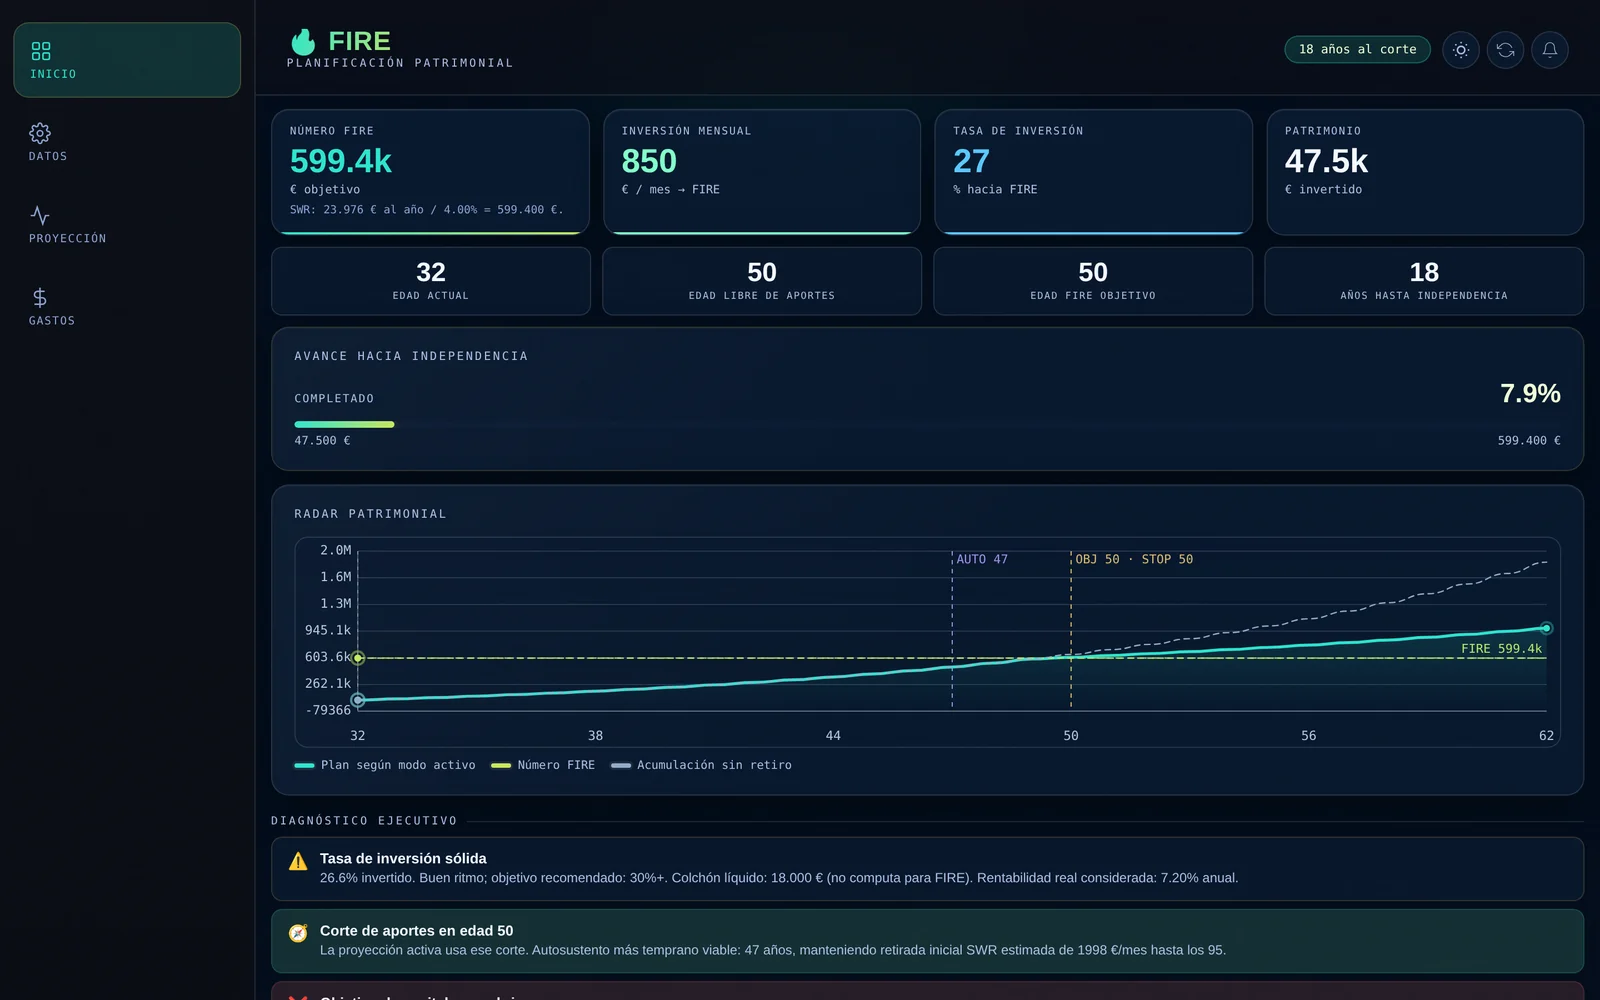Click the 945.1k y-axis label
The height and width of the screenshot is (1000, 1600).
pos(328,630)
